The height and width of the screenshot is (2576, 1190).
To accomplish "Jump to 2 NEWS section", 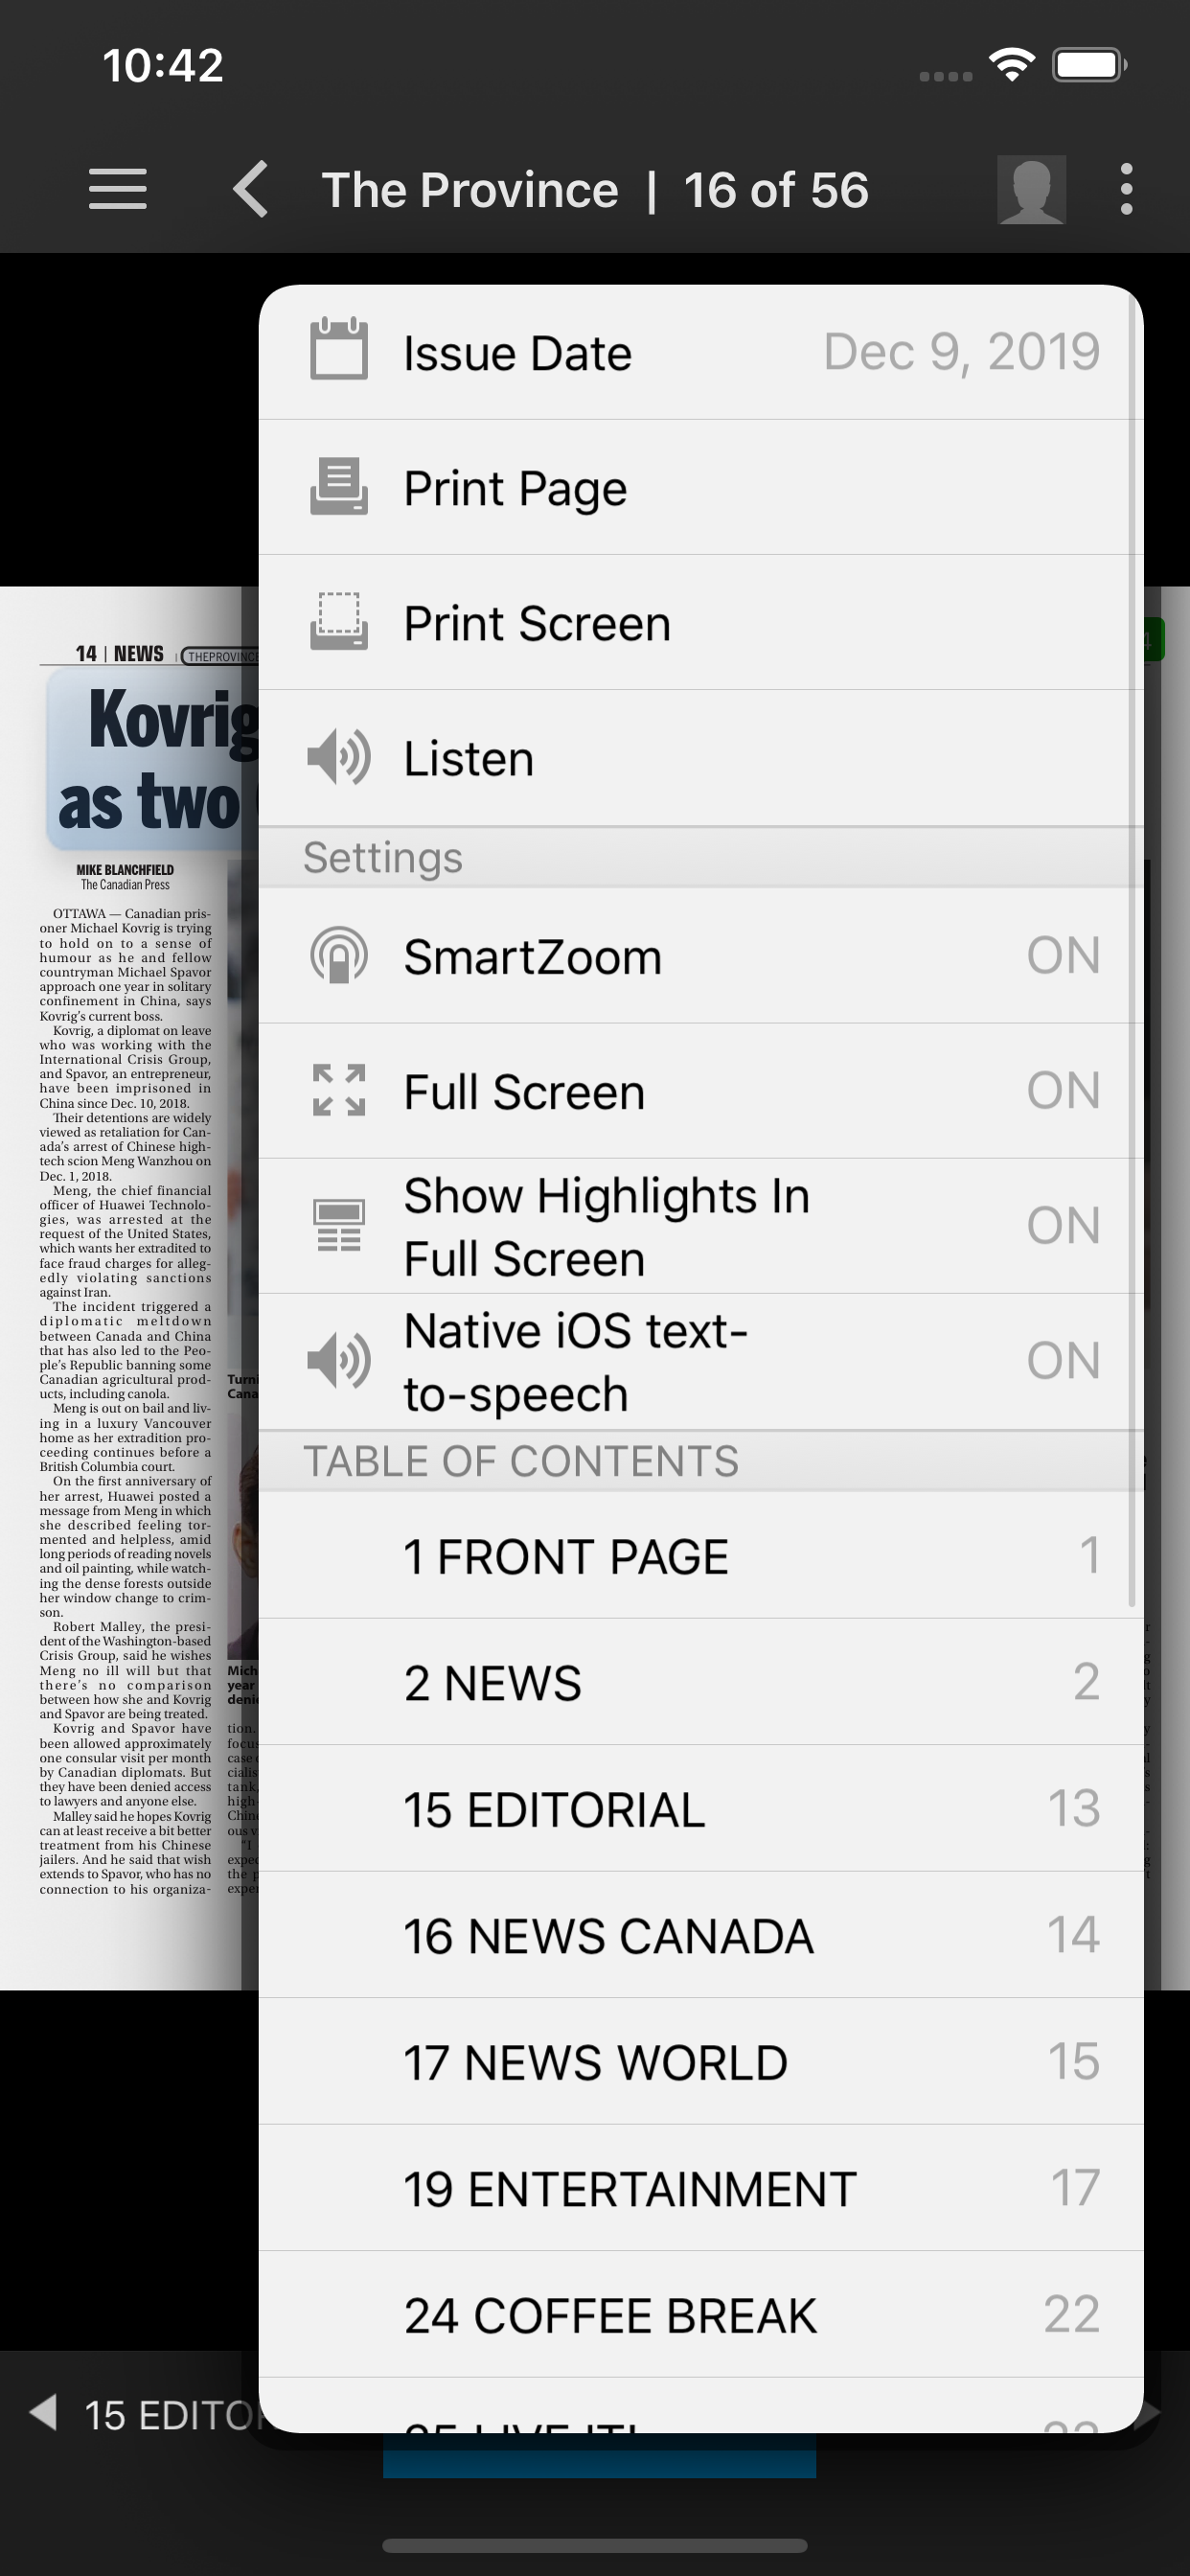I will pos(701,1682).
